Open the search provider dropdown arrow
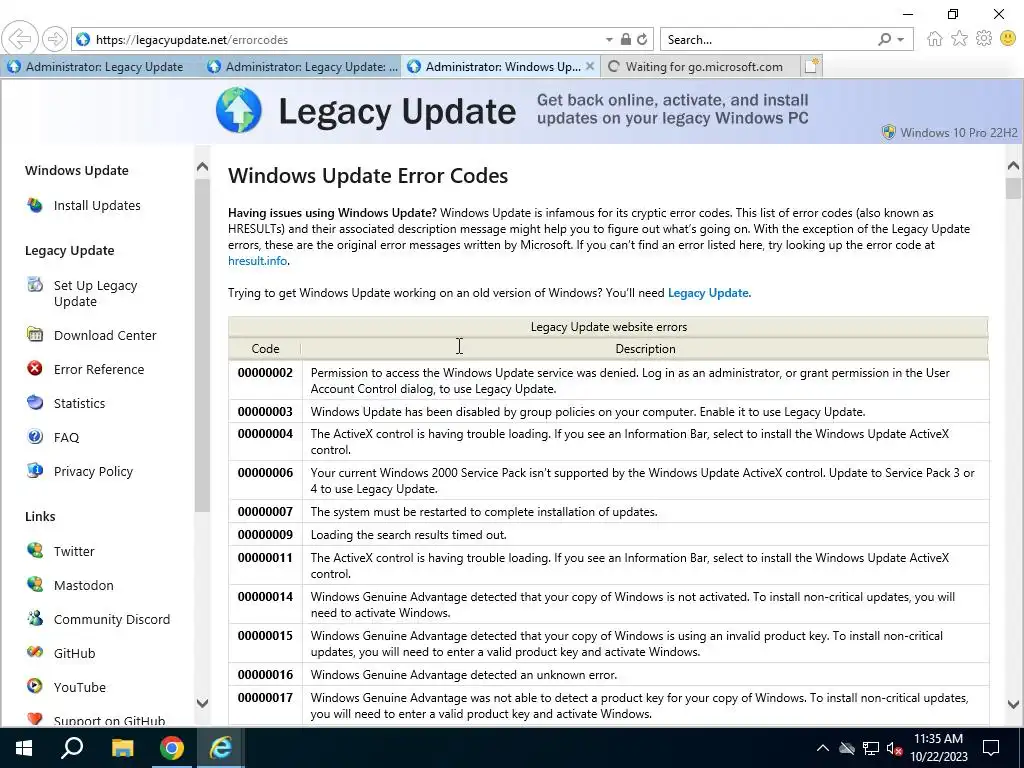 click(901, 40)
